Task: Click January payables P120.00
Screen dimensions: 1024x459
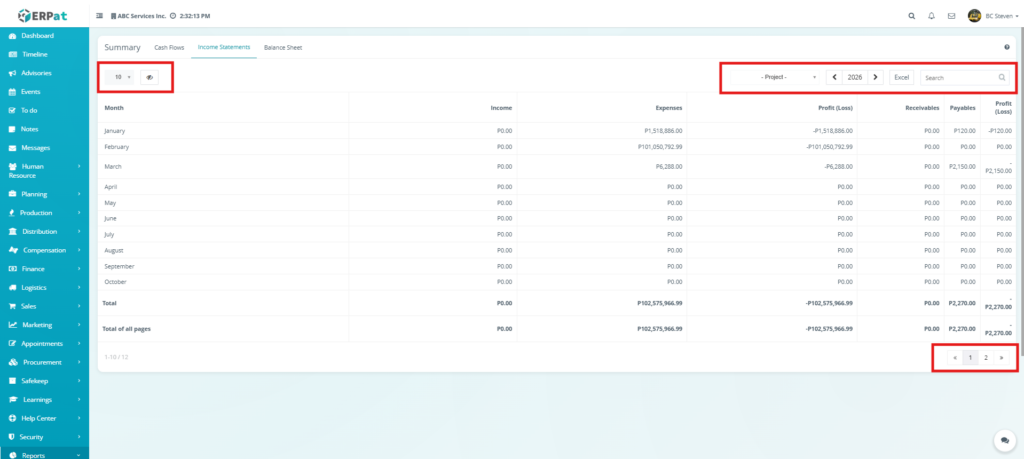Action: click(965, 131)
